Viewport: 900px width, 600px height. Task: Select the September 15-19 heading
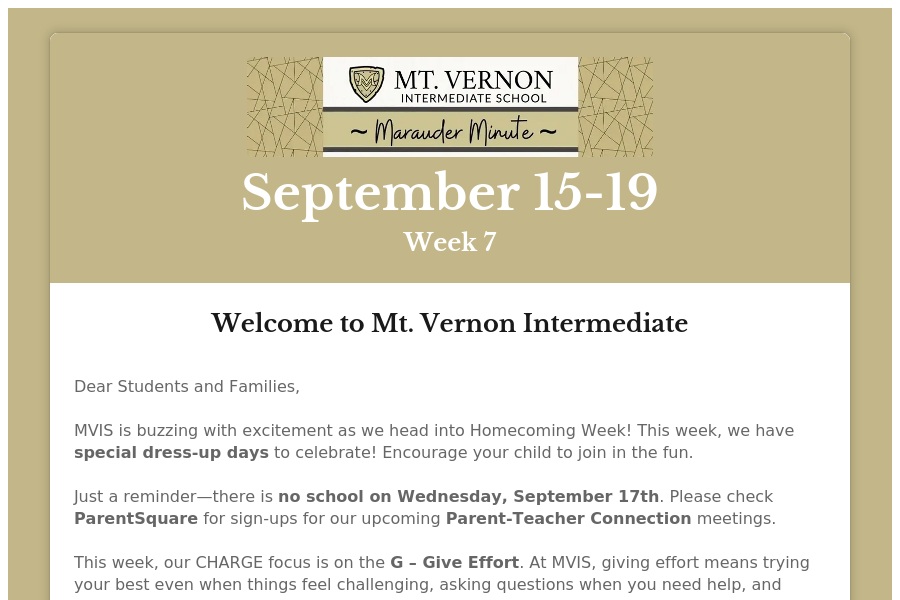coord(450,192)
